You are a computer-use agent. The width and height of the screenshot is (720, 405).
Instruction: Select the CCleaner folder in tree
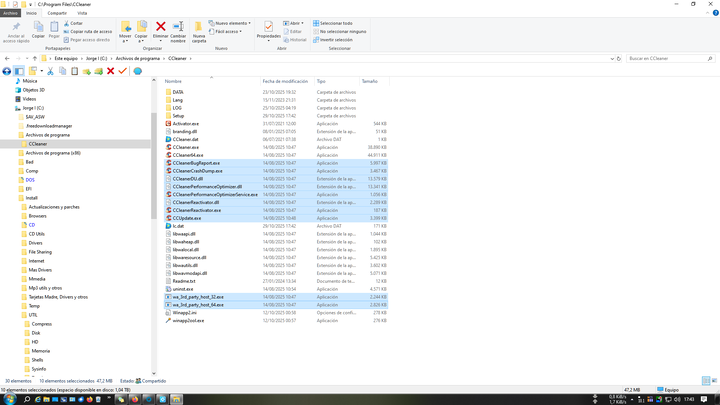[38, 144]
